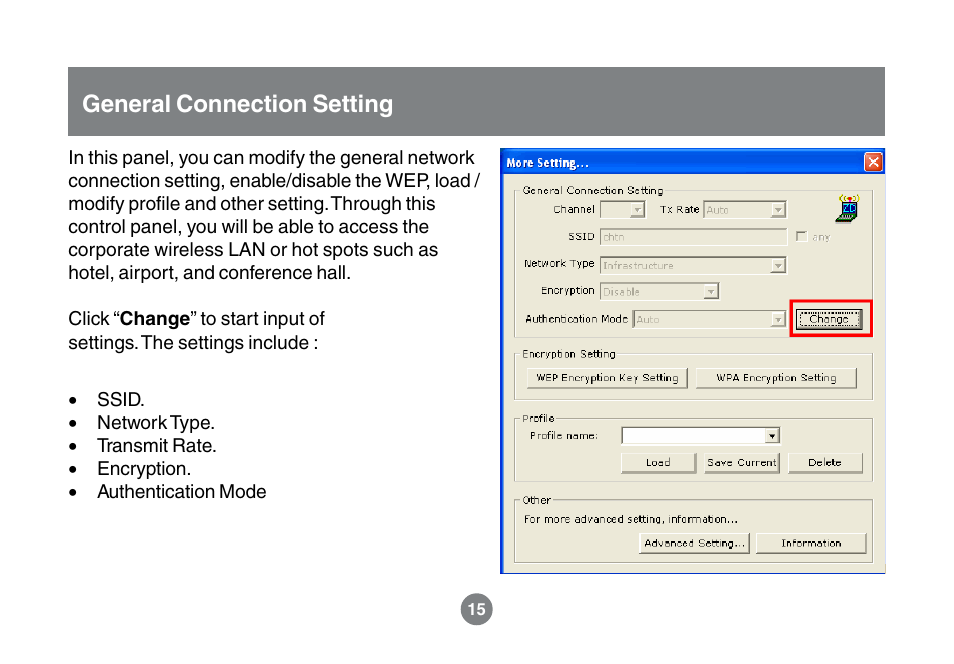The image size is (954, 664).
Task: Open Advanced Setting...
Action: click(694, 543)
